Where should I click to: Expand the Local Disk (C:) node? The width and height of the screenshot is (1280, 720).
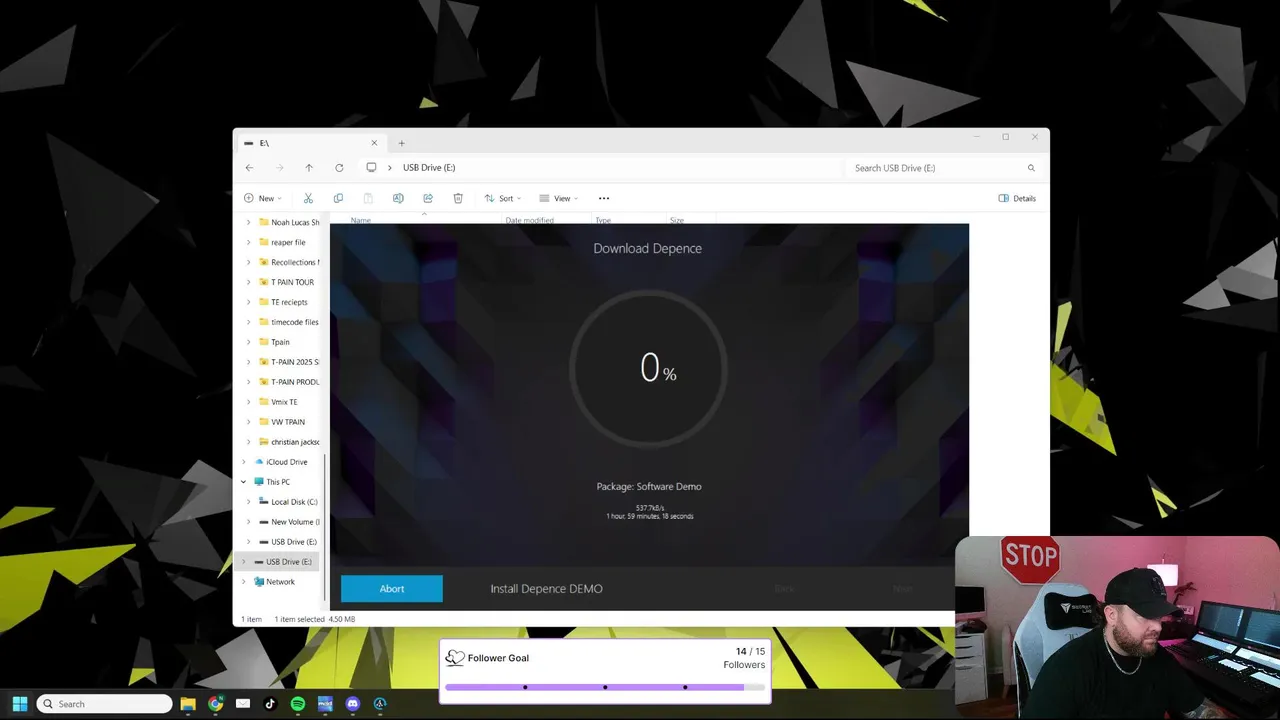tap(249, 502)
